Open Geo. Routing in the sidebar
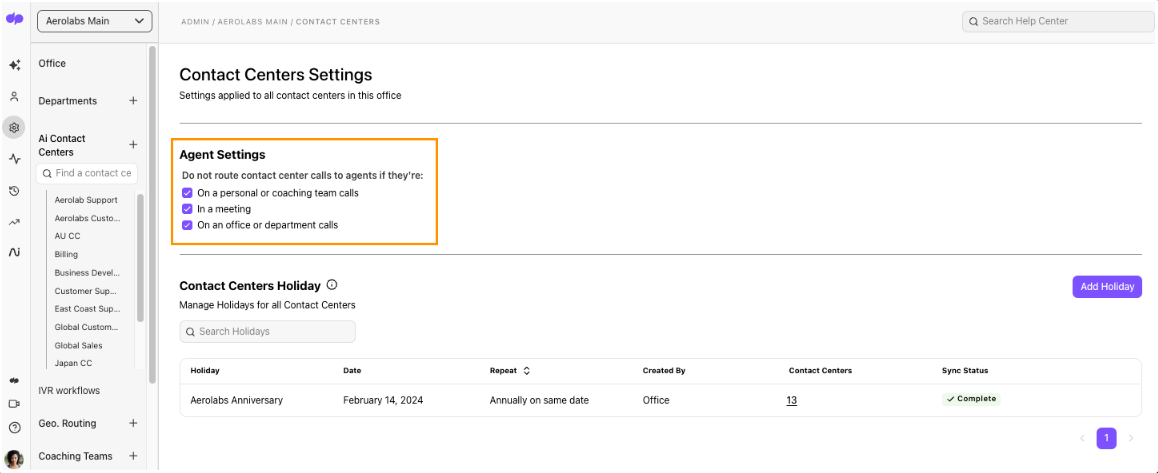 pyautogui.click(x=67, y=423)
